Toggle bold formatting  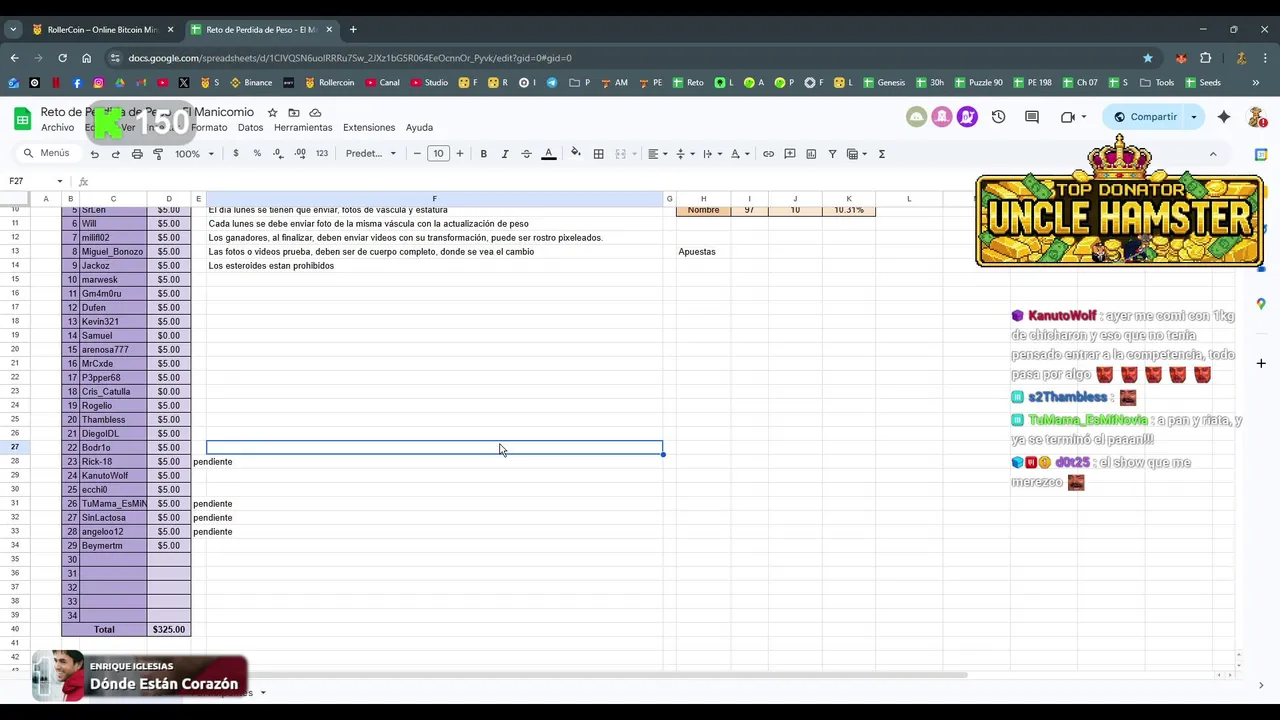(x=484, y=154)
